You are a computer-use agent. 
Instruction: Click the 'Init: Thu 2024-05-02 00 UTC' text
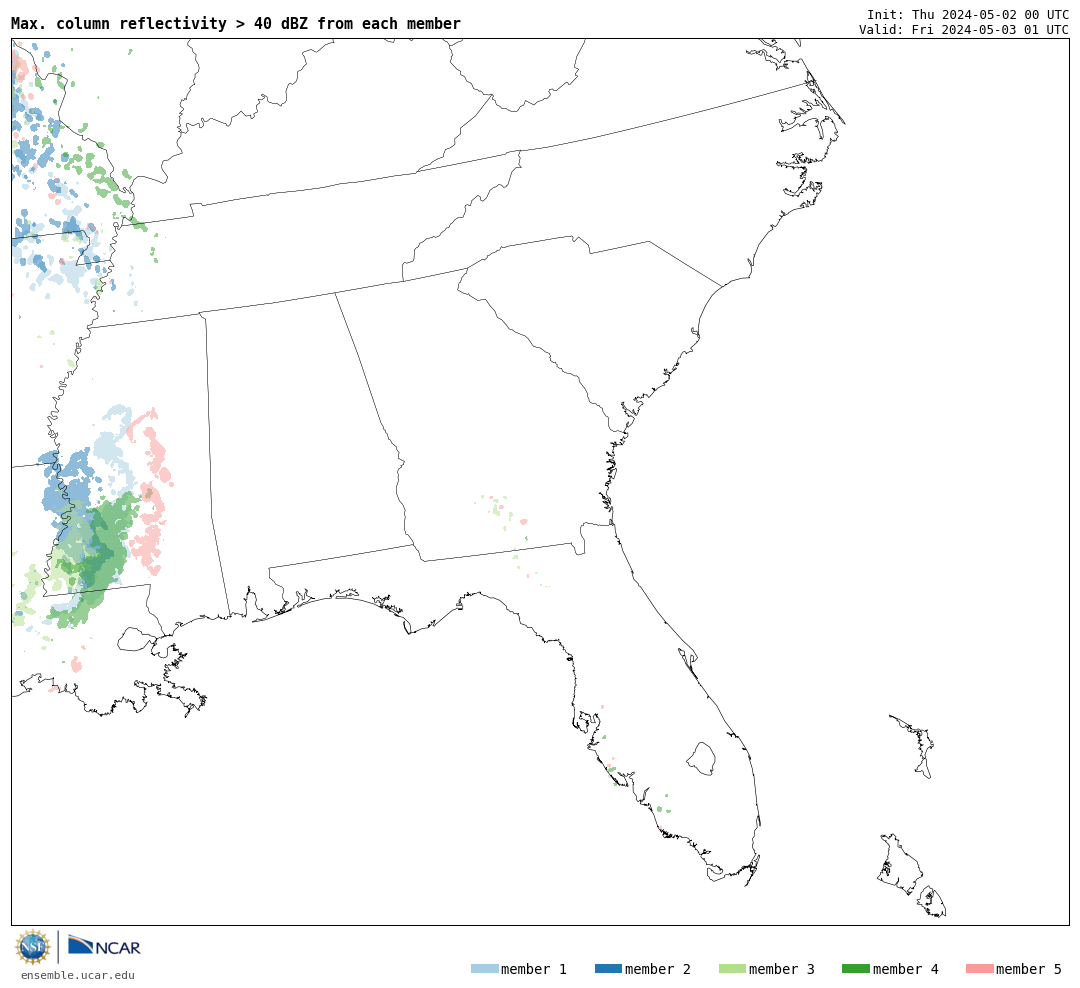point(968,14)
